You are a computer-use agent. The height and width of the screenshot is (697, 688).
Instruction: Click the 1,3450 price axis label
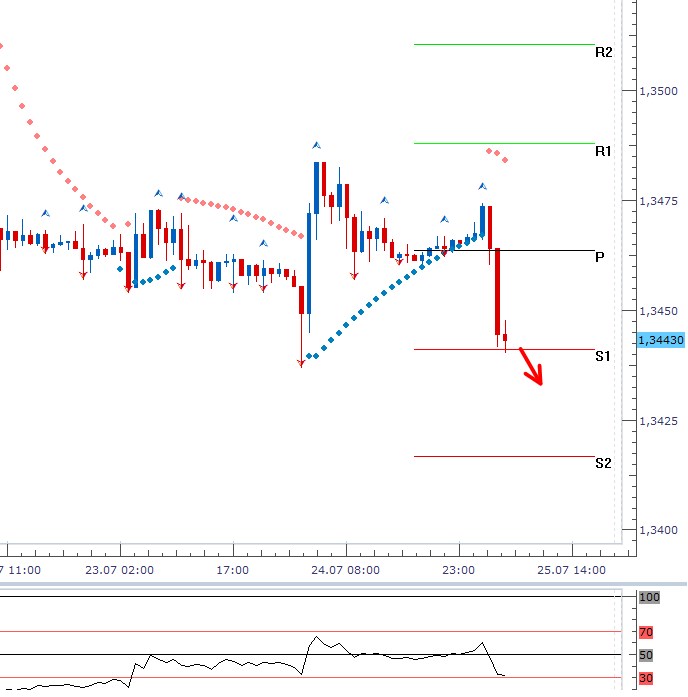coord(658,311)
